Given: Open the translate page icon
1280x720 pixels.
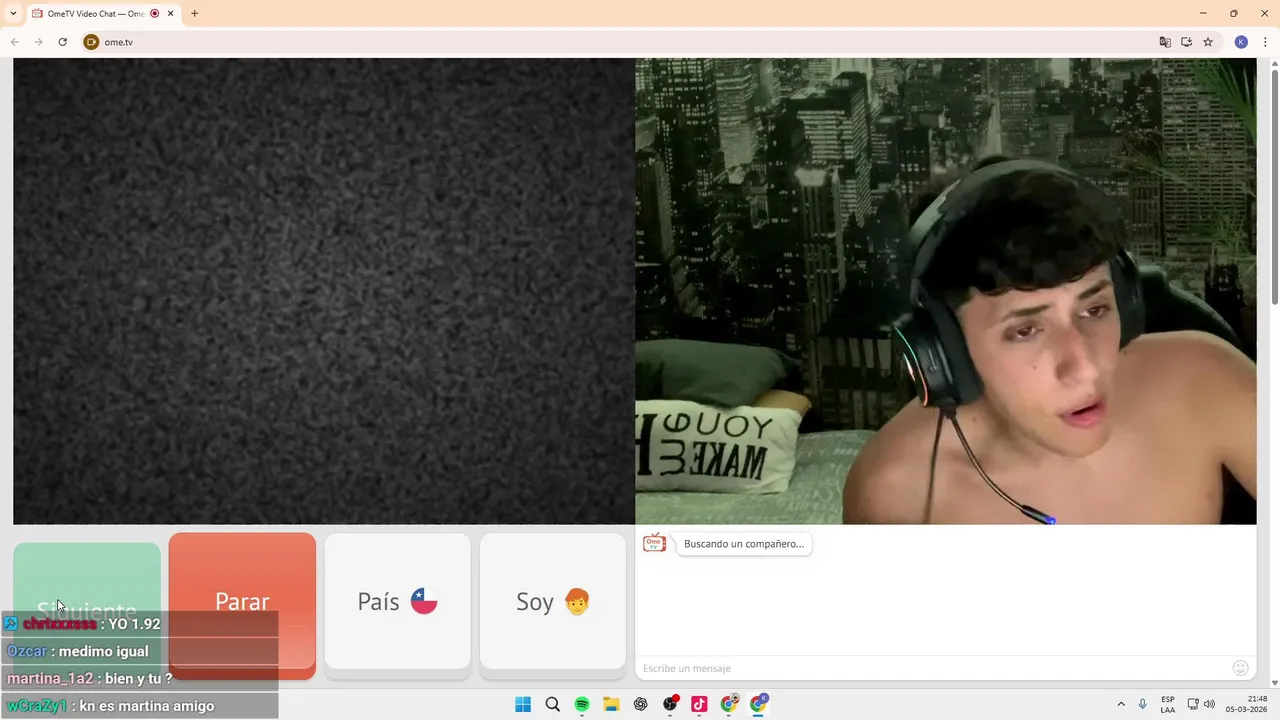Looking at the screenshot, I should 1165,42.
